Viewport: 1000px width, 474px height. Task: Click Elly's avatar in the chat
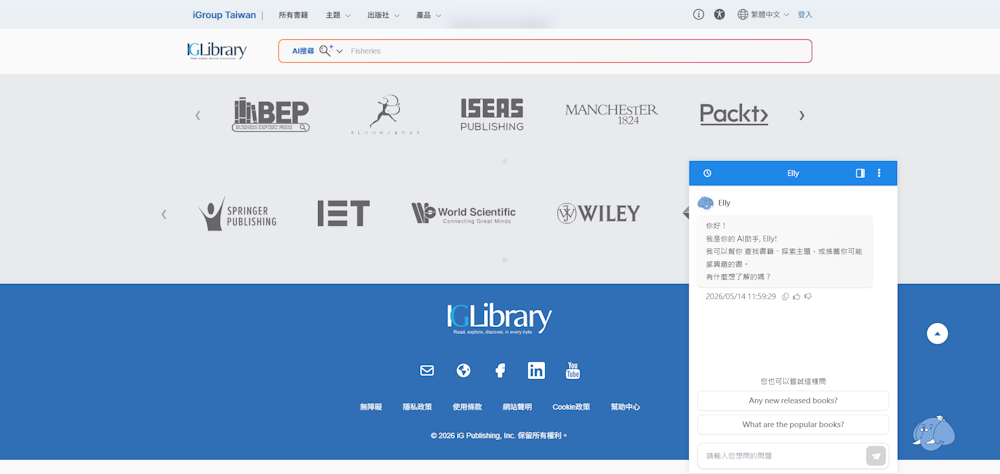705,203
